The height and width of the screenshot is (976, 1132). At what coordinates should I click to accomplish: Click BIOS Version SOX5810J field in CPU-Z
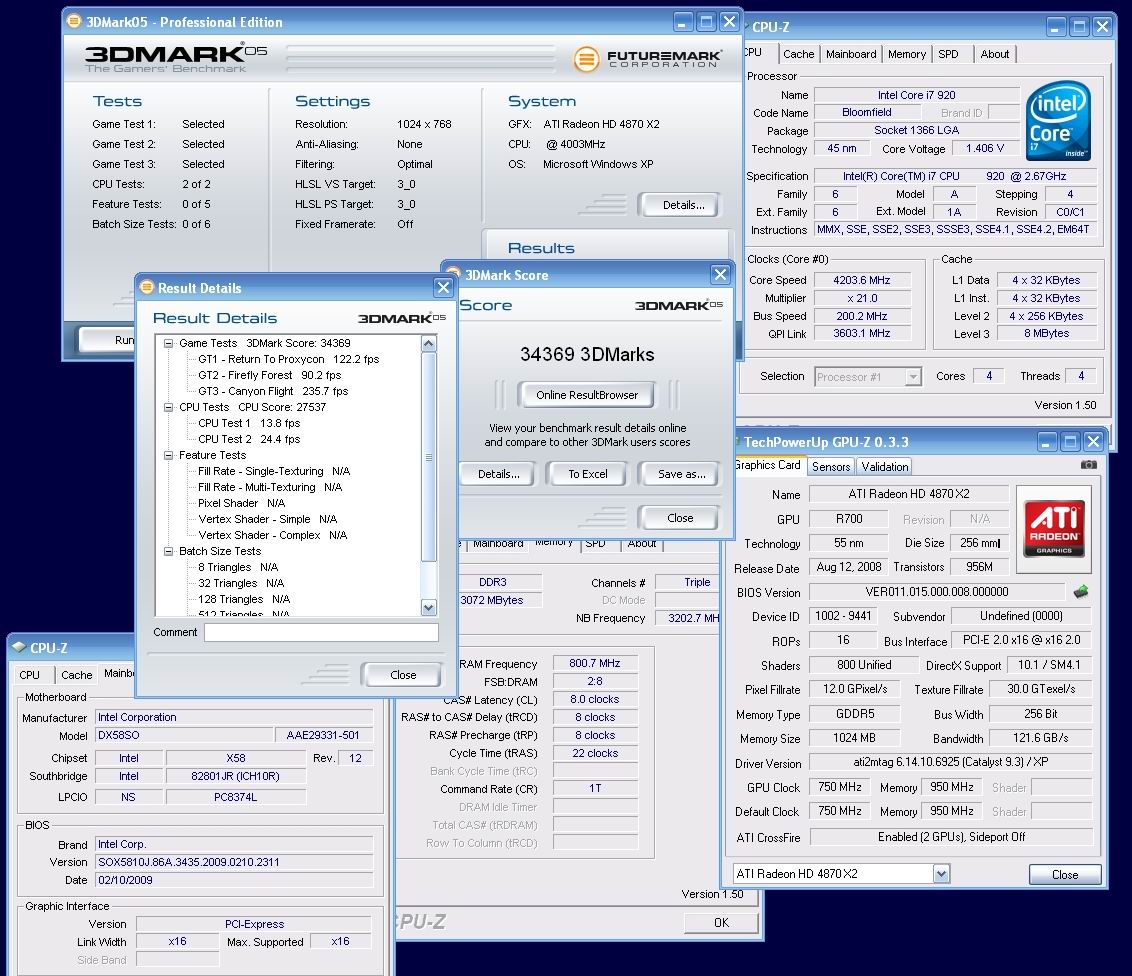[x=234, y=862]
